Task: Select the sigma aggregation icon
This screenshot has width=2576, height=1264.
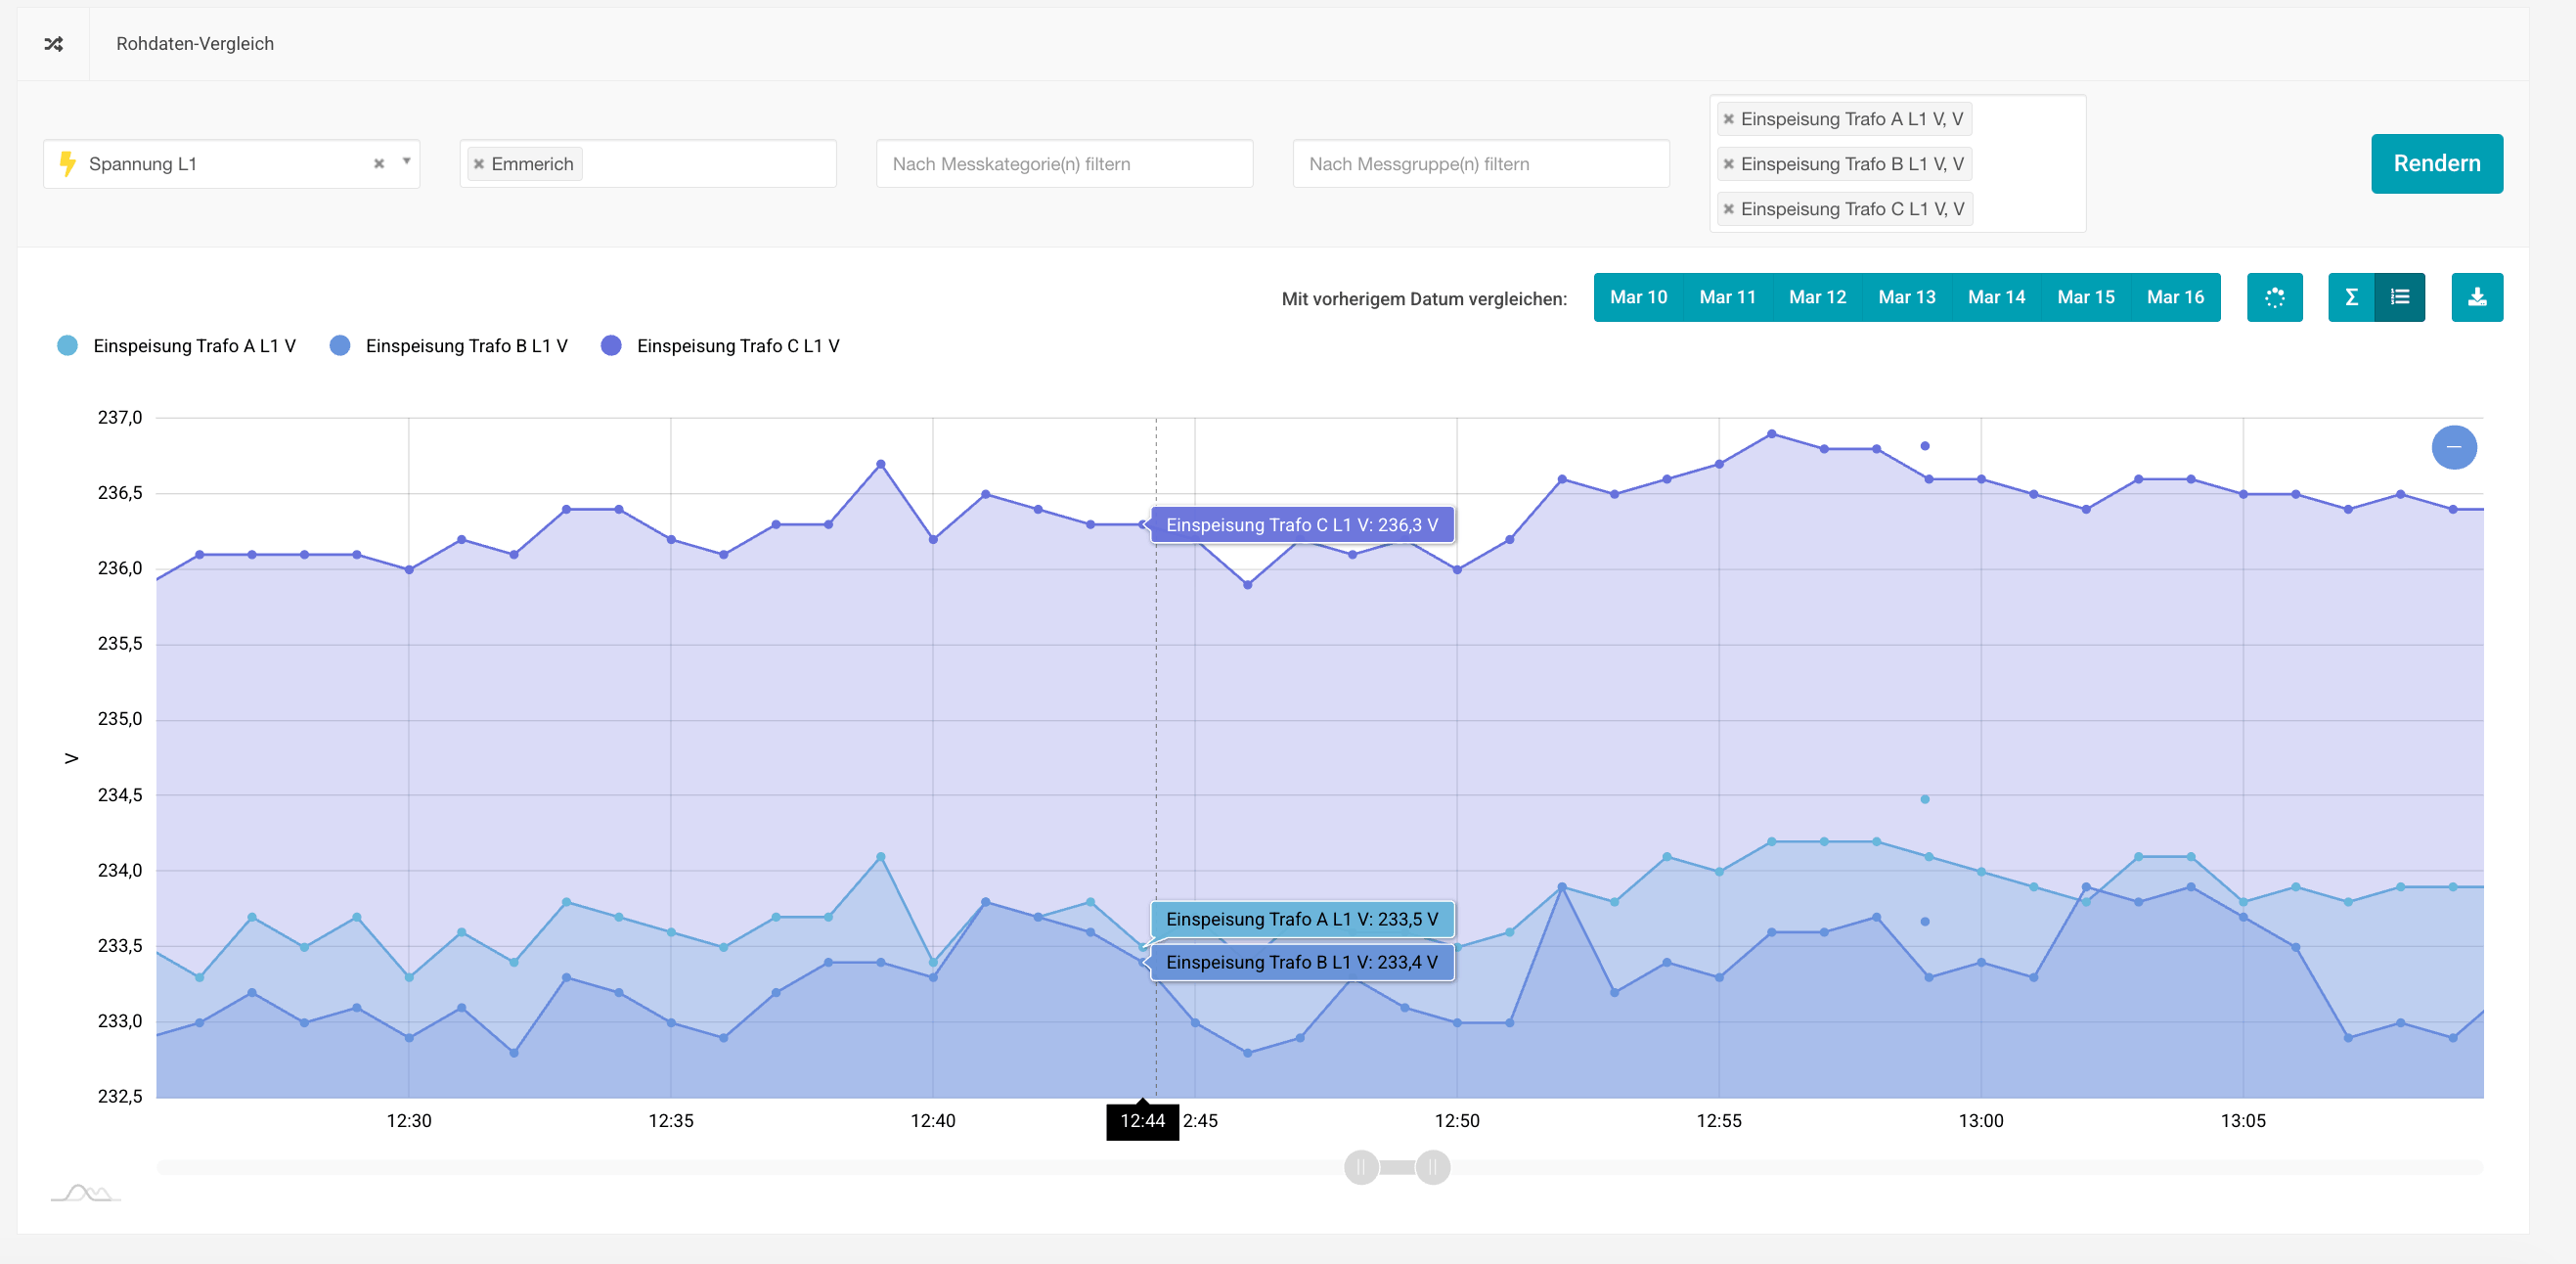Action: (2352, 297)
